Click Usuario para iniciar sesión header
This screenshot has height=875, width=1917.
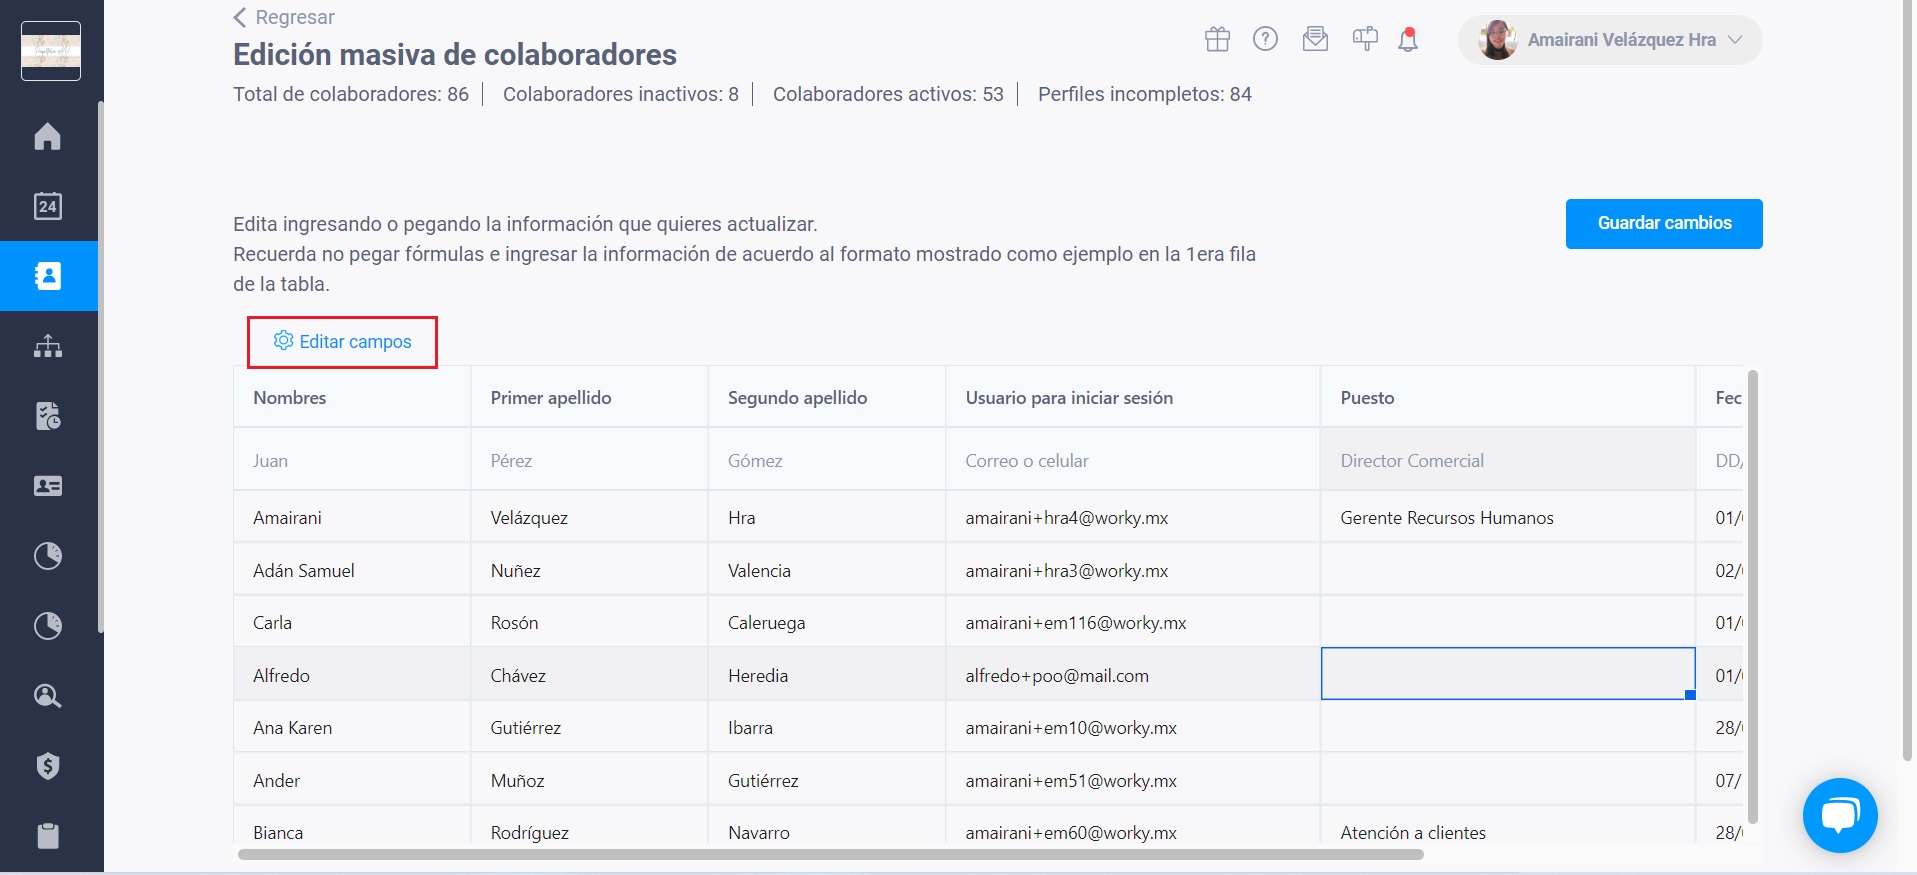coord(1133,397)
